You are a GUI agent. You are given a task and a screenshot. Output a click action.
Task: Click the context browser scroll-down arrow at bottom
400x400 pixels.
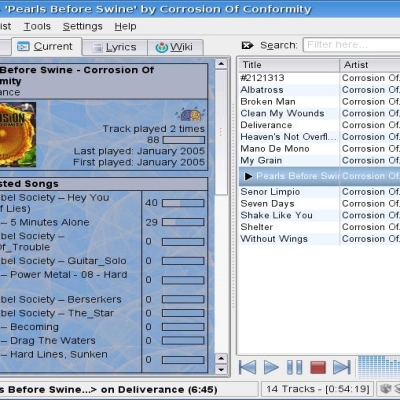(x=221, y=370)
